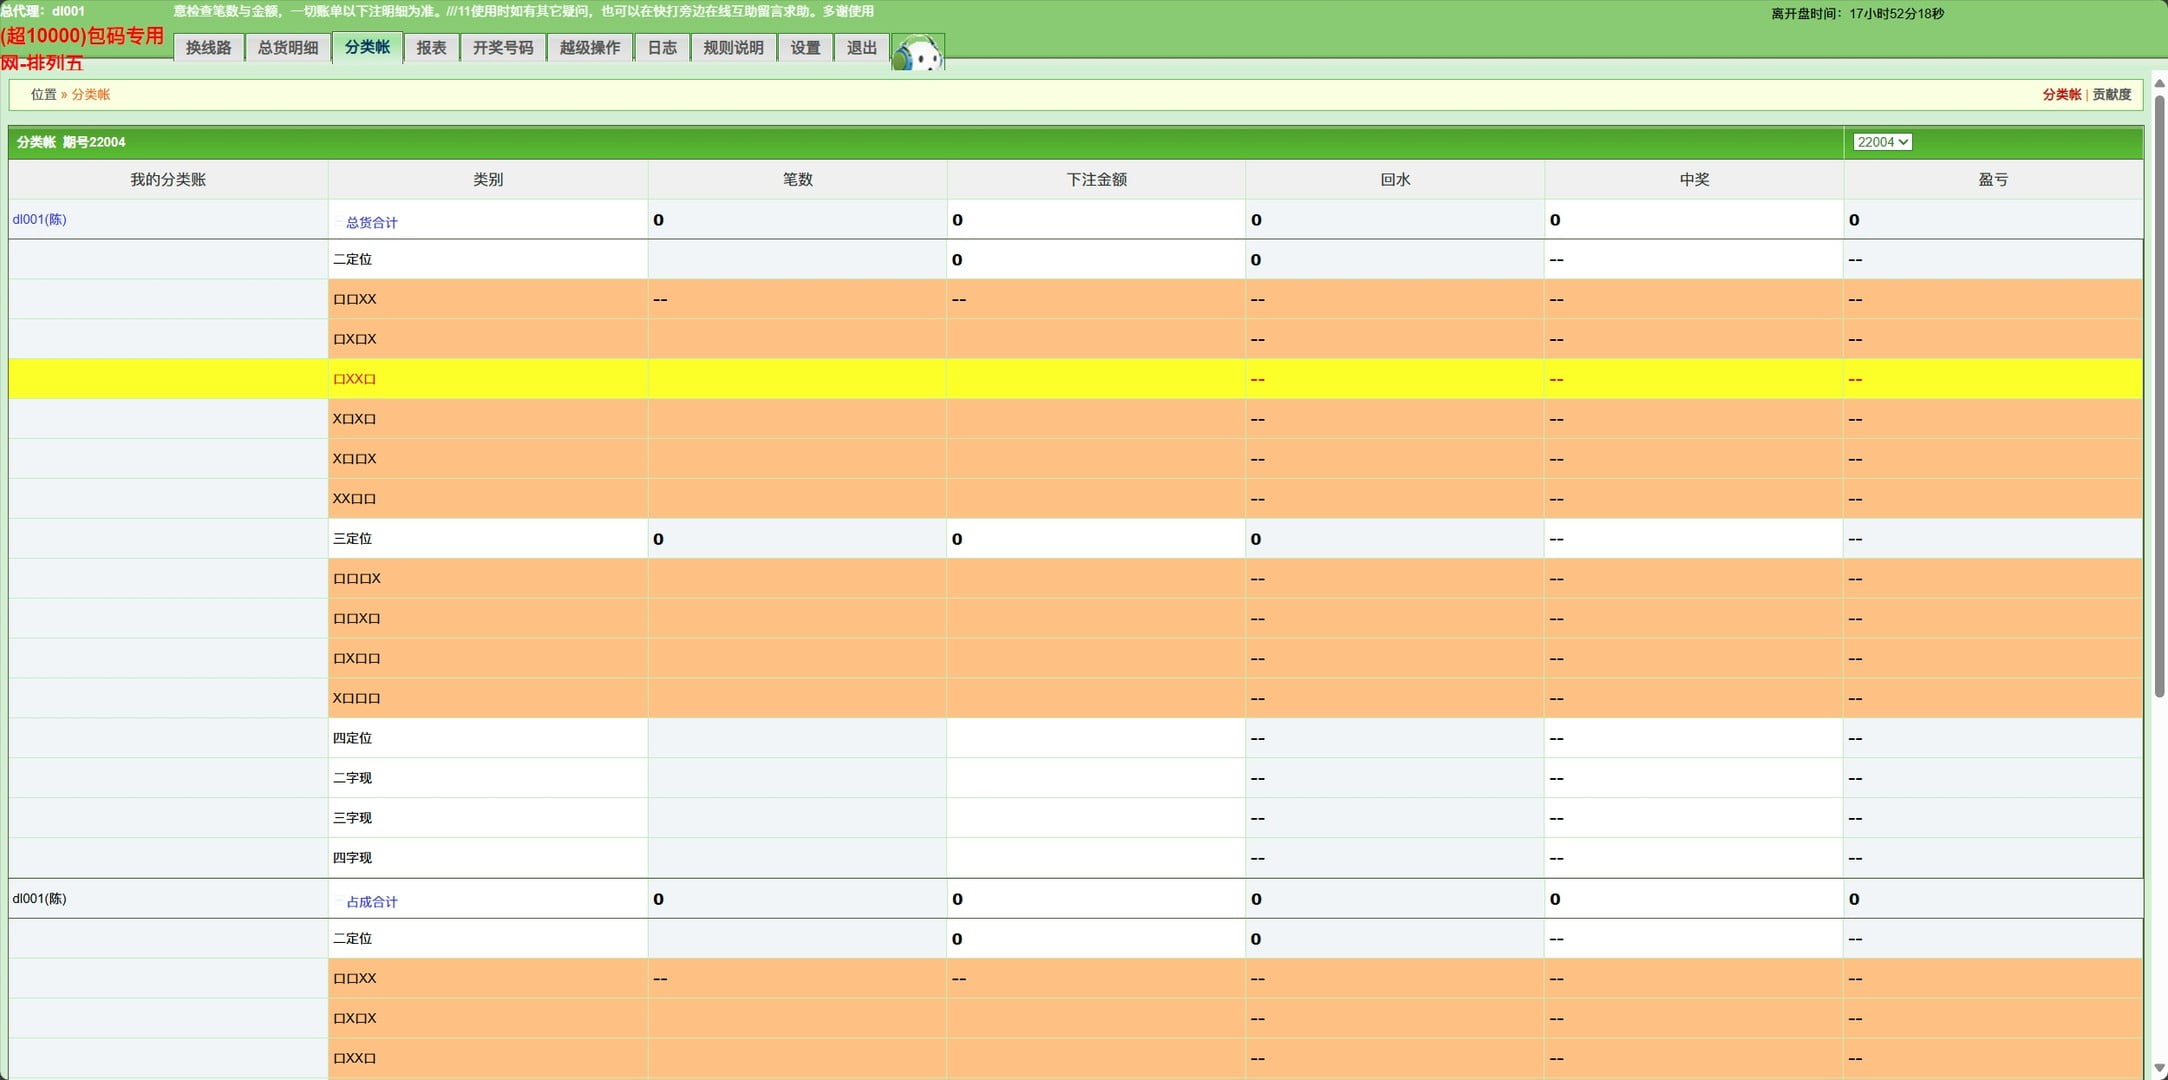Image resolution: width=2168 pixels, height=1080 pixels.
Task: Collapse the 占成合计 section toggle
Action: click(340, 901)
